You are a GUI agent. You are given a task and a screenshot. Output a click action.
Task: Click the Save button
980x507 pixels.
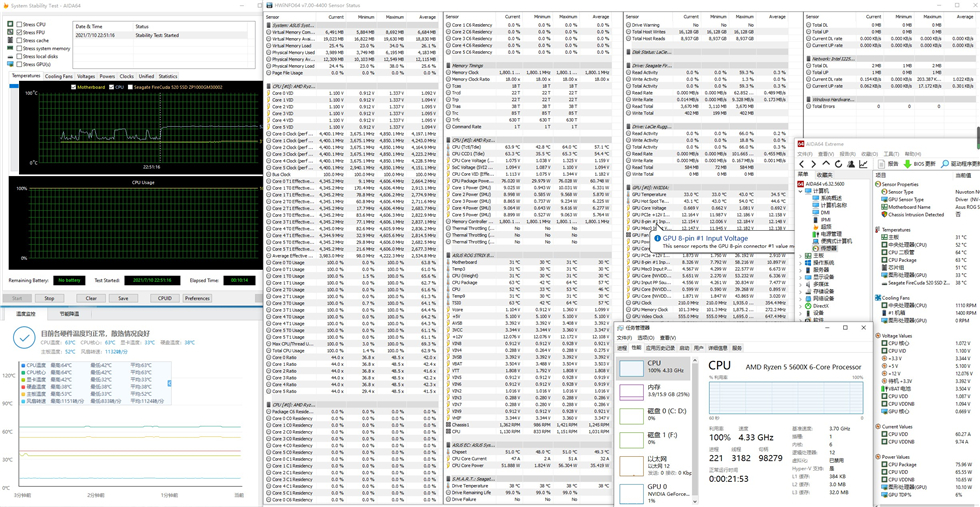point(123,298)
